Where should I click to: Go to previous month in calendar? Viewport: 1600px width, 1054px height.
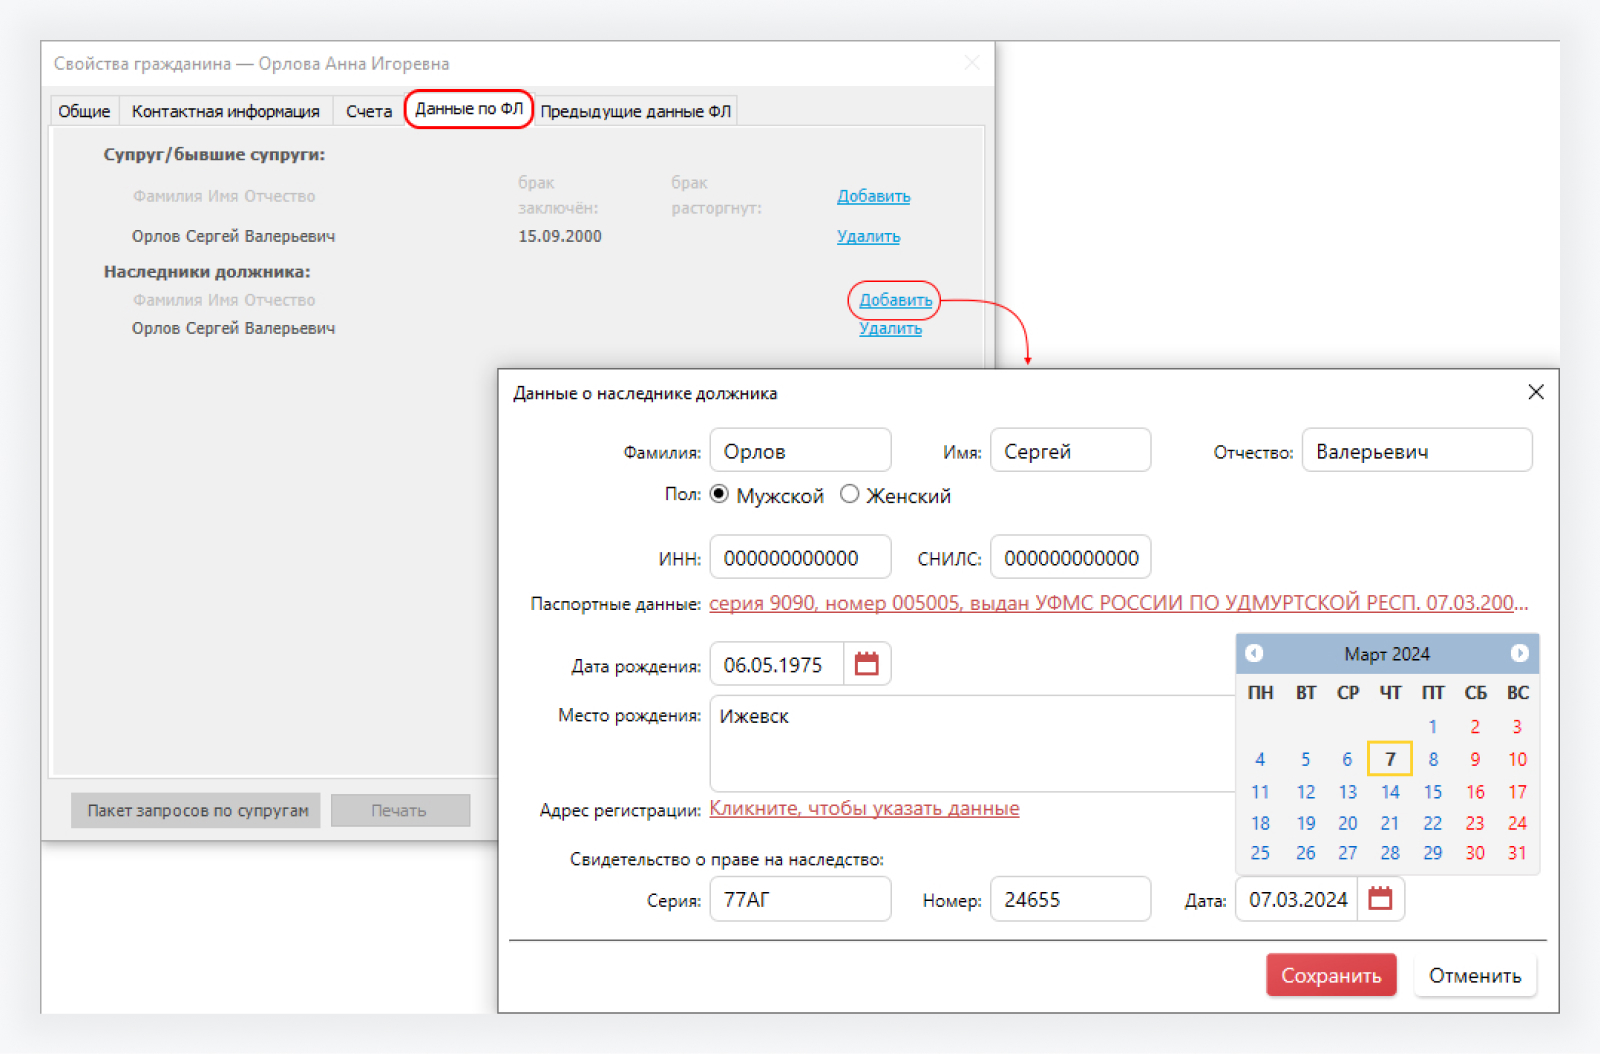point(1254,653)
